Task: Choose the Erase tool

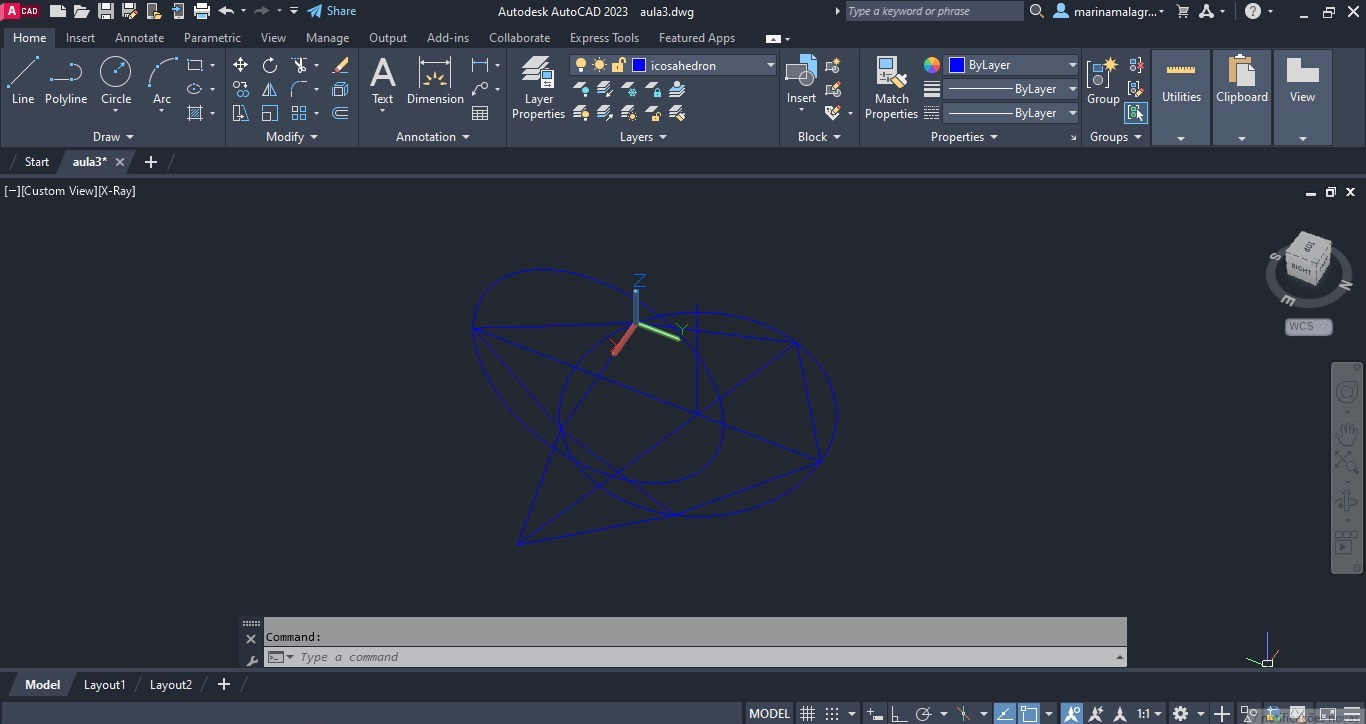Action: [x=340, y=65]
